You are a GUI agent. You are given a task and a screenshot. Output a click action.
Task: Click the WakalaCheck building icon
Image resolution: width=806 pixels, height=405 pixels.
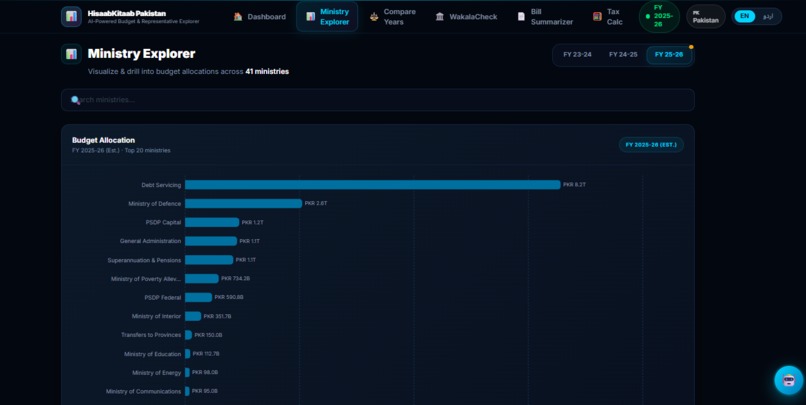440,16
